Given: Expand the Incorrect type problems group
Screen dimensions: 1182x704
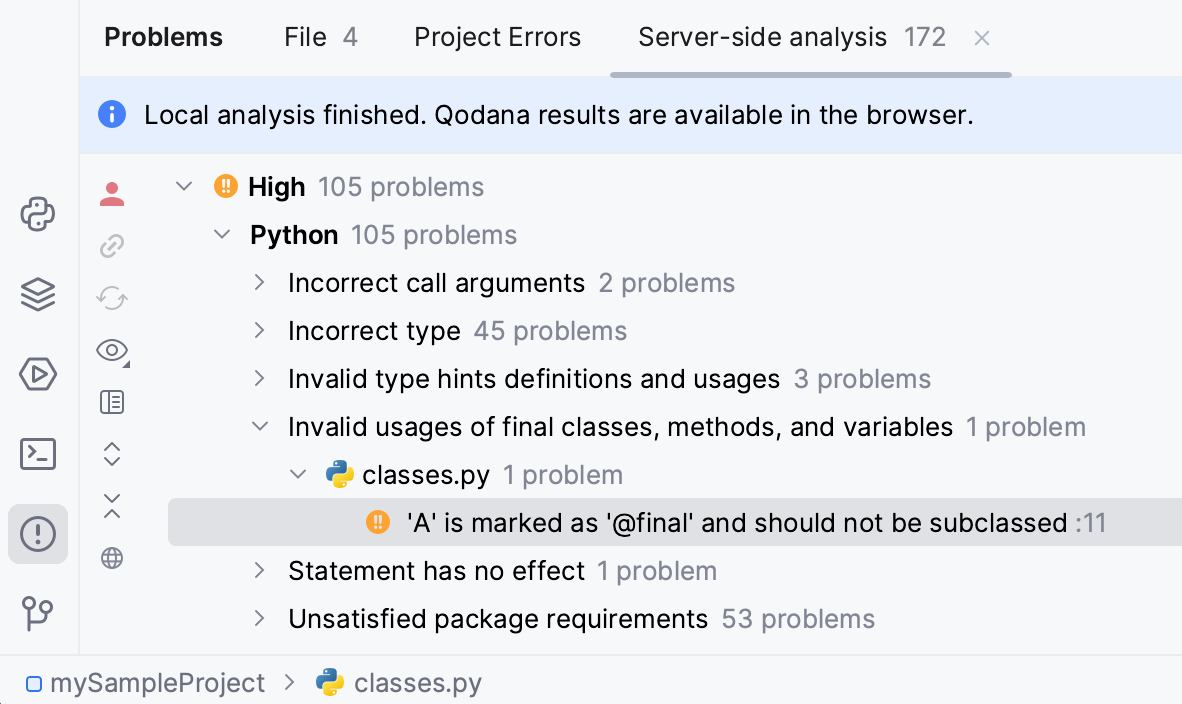Looking at the screenshot, I should click(260, 330).
